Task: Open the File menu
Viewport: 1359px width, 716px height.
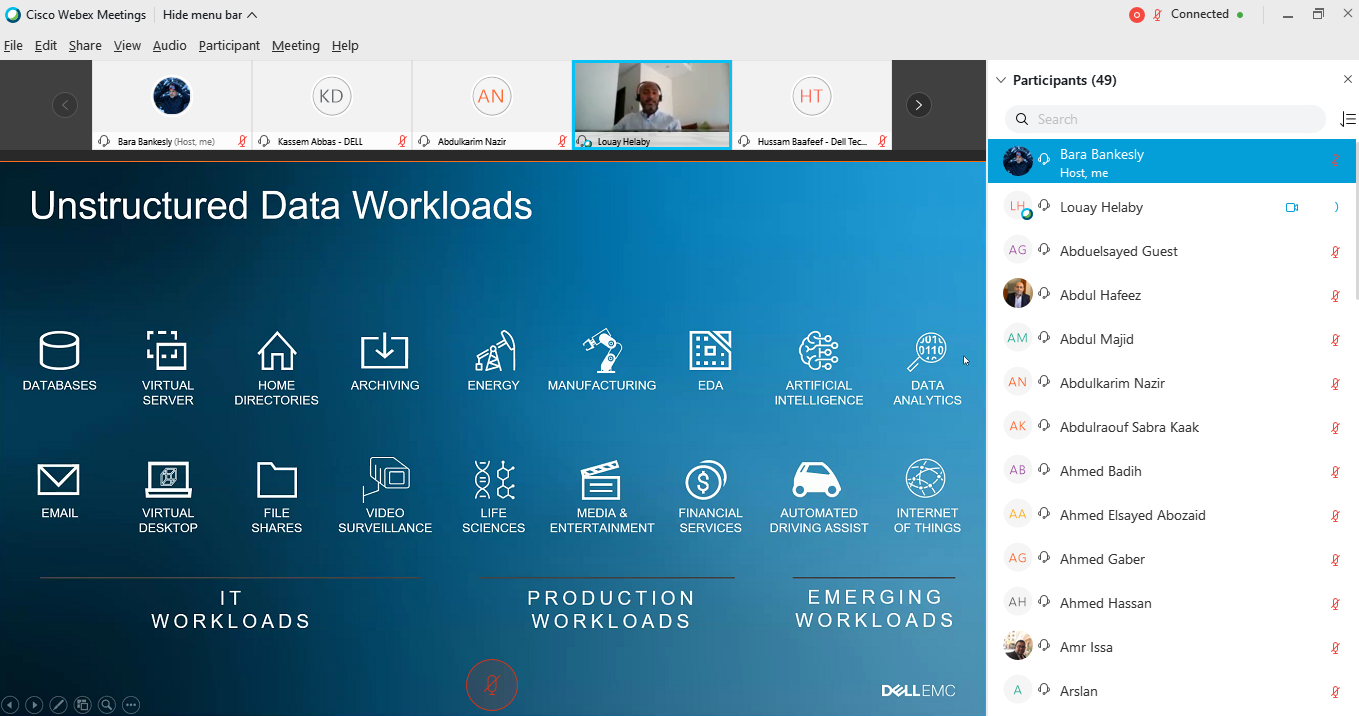Action: click(x=13, y=46)
